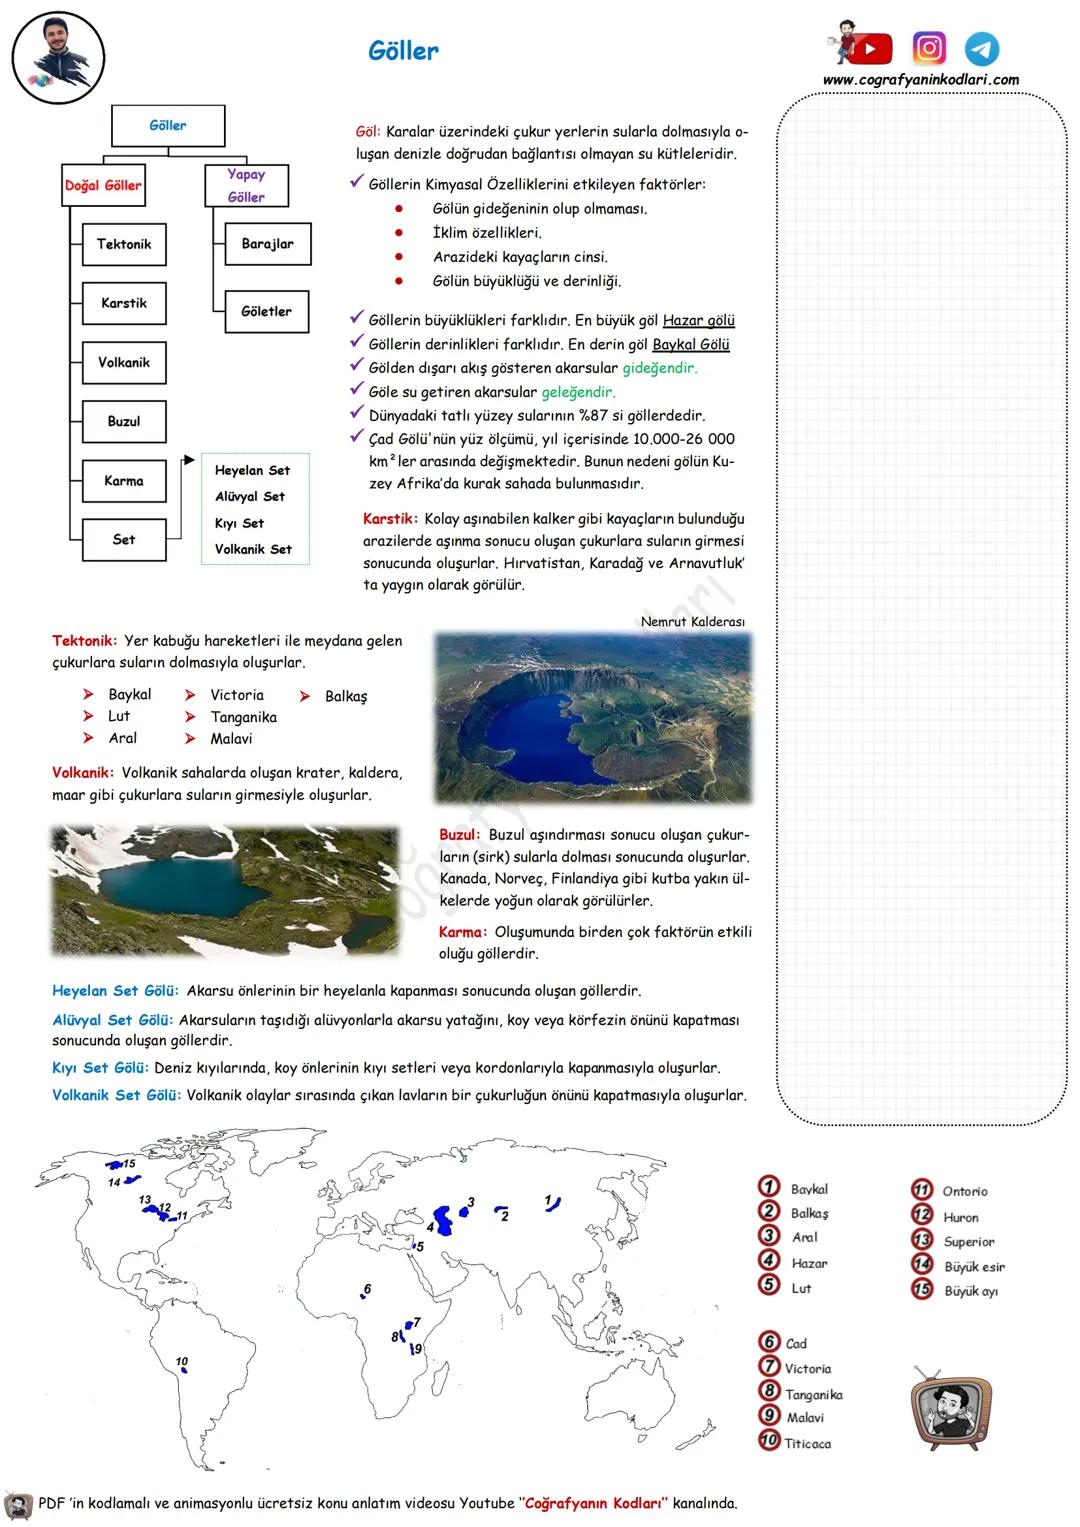Click the red number 1 circle beside Baykal
The image size is (1080, 1527).
click(x=768, y=1187)
